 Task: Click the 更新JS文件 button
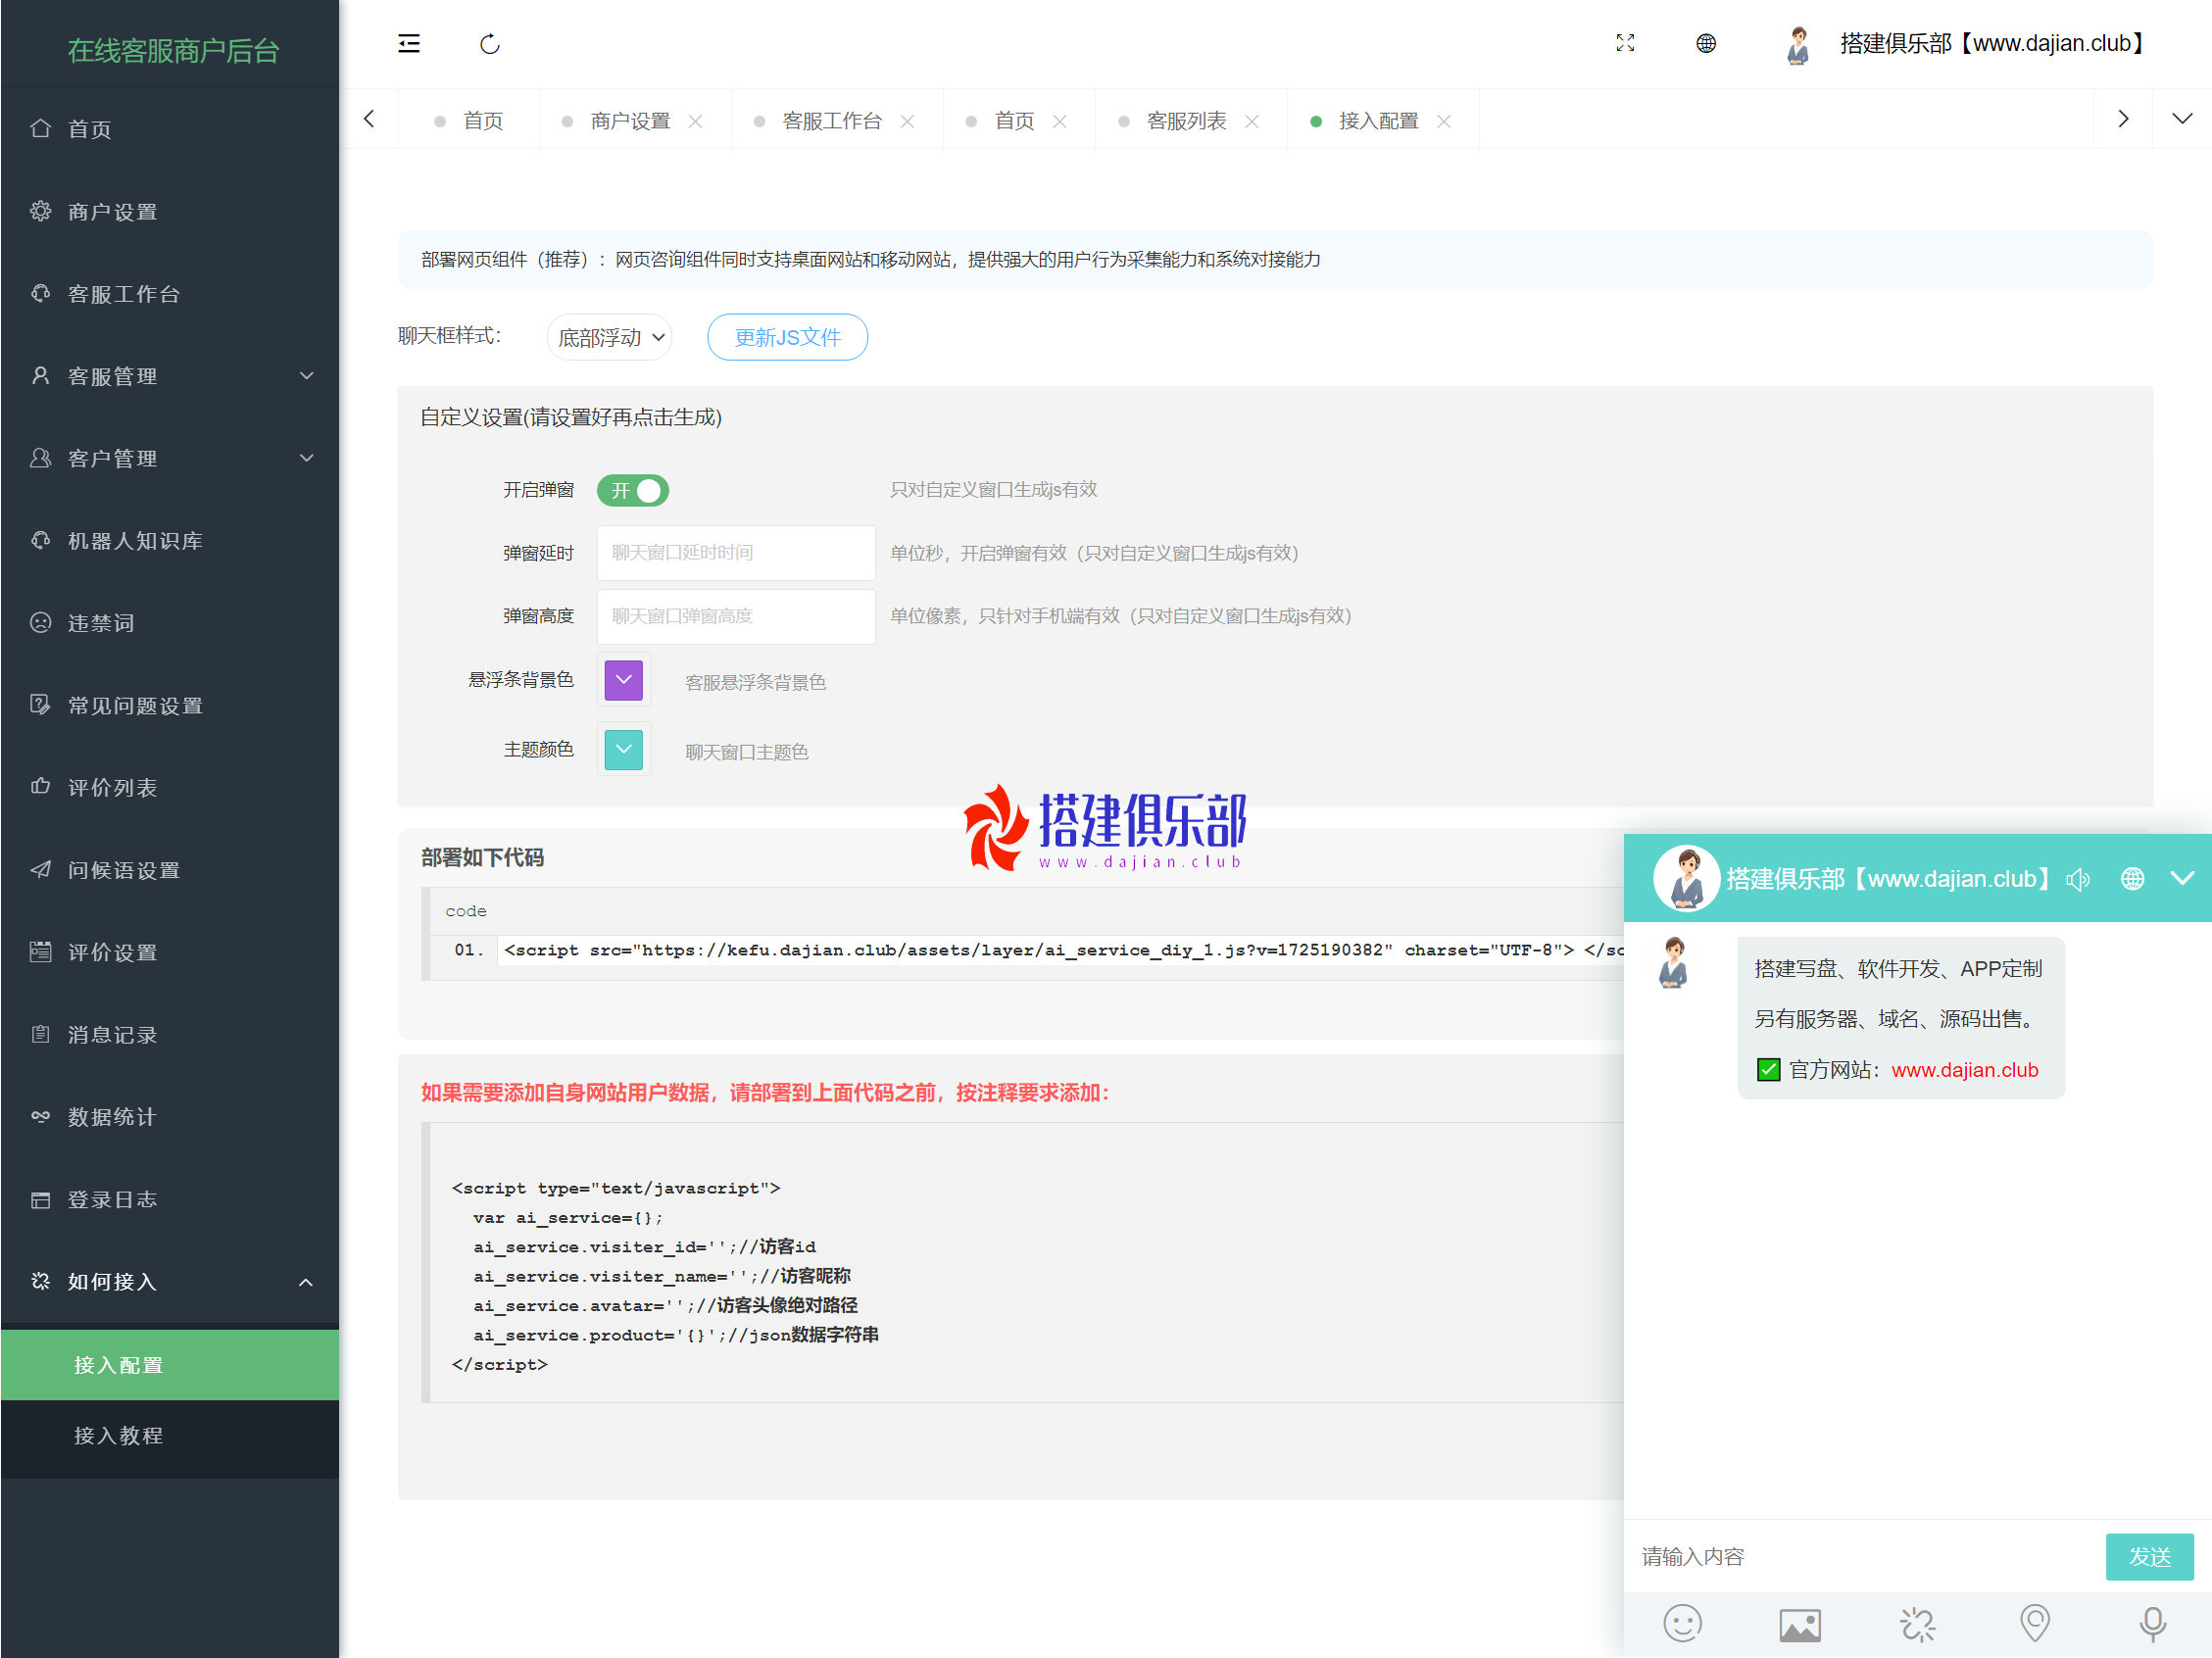point(787,337)
